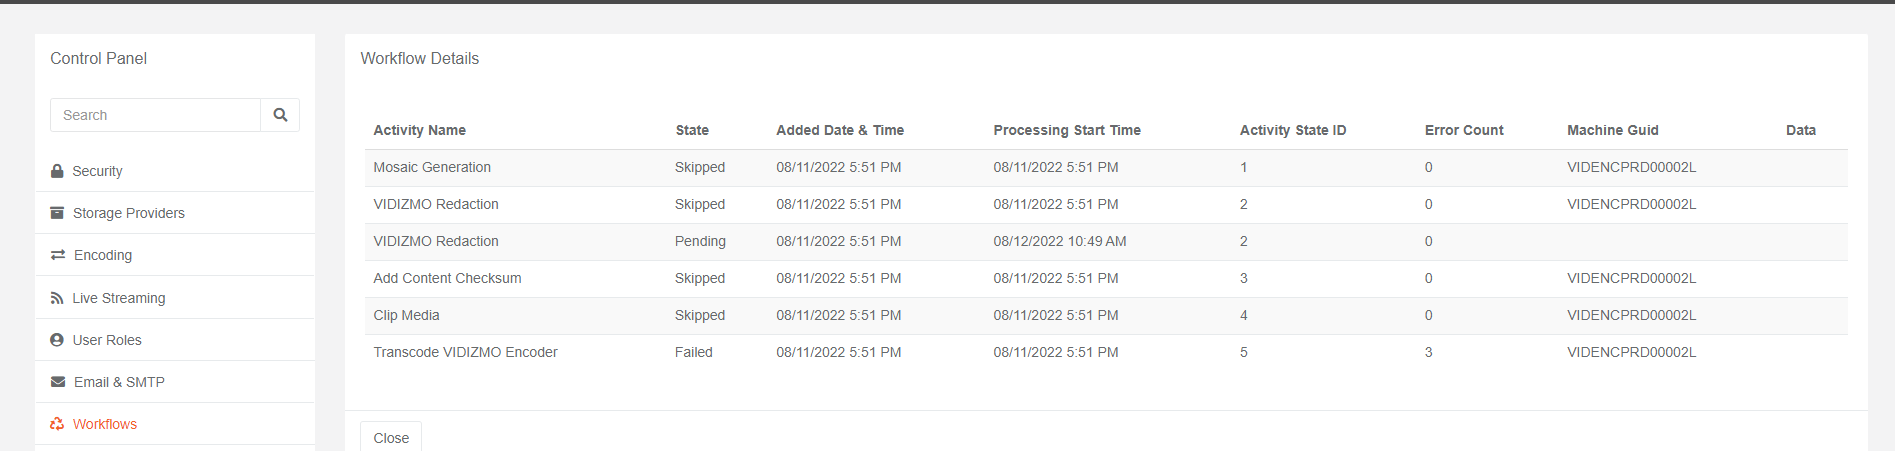The height and width of the screenshot is (451, 1896).
Task: Open Storage Providers settings
Action: point(128,213)
